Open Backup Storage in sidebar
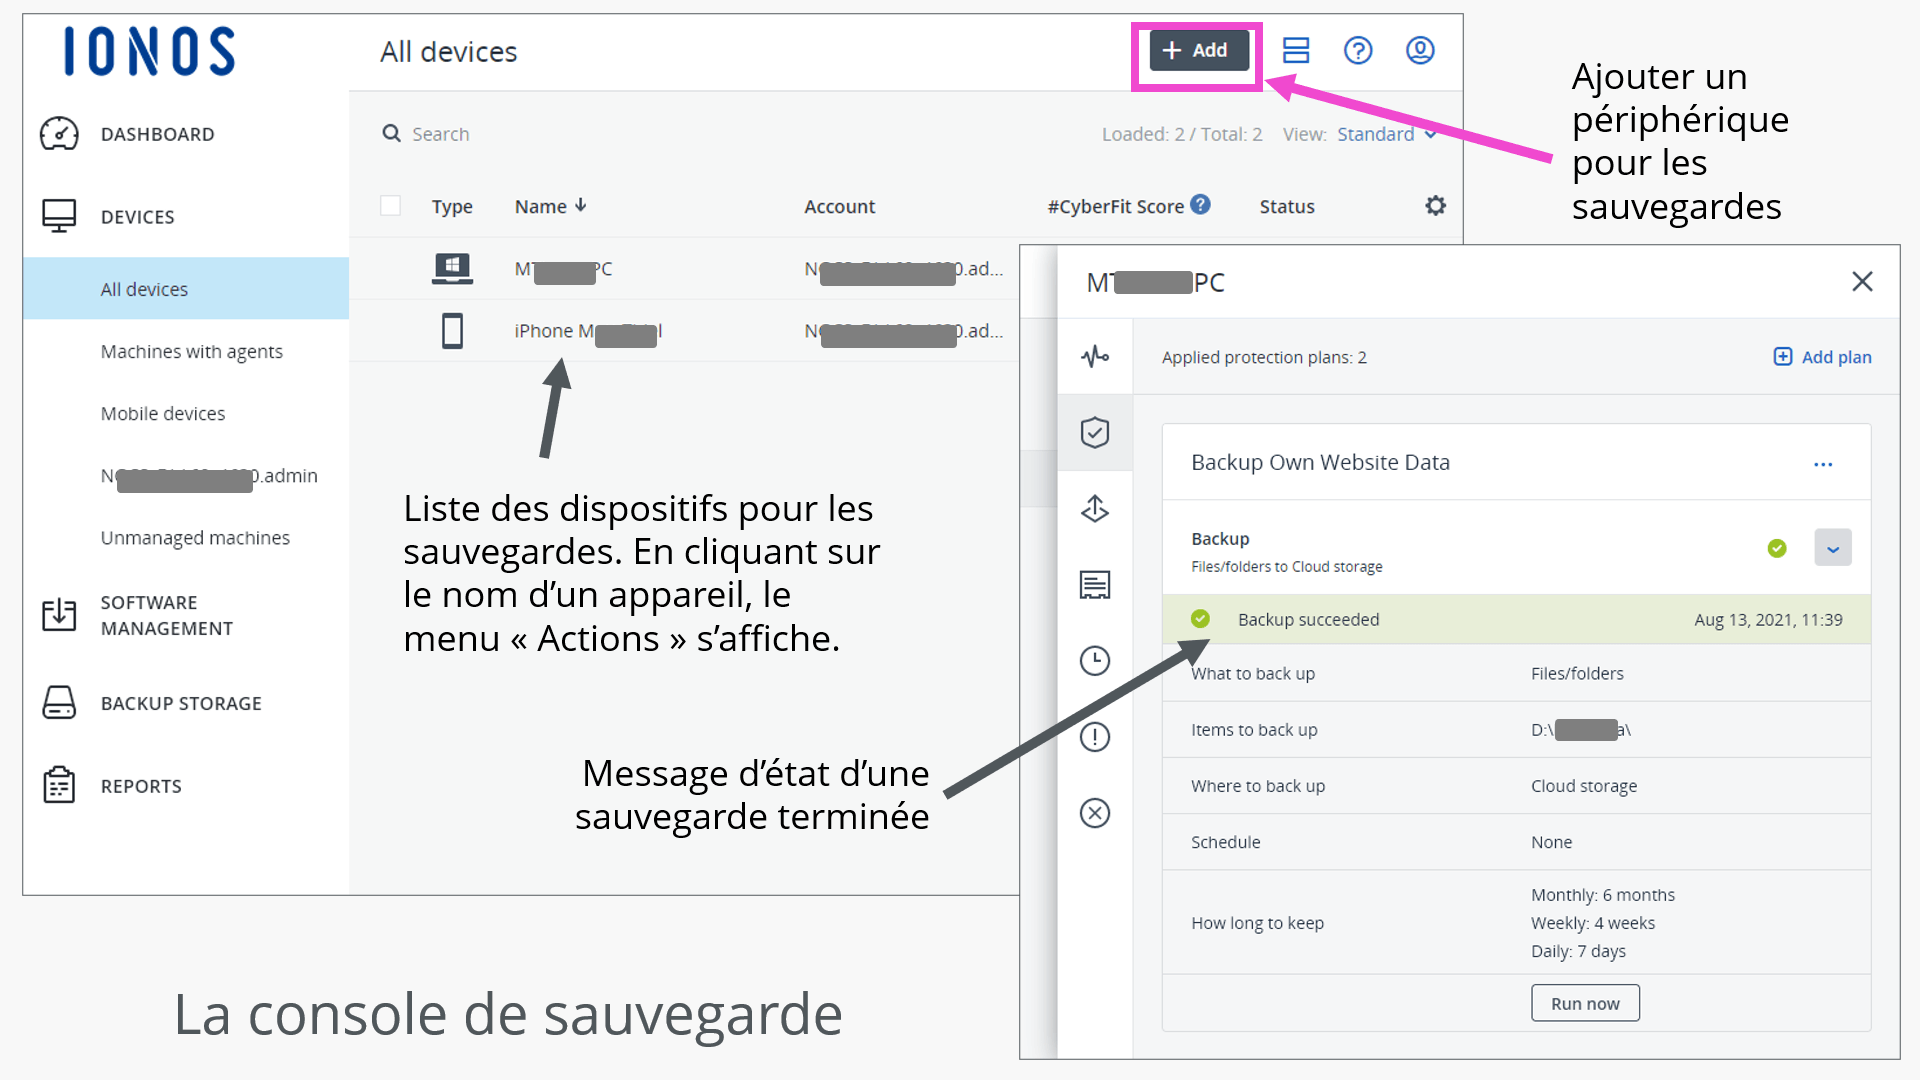1920x1080 pixels. 181,703
